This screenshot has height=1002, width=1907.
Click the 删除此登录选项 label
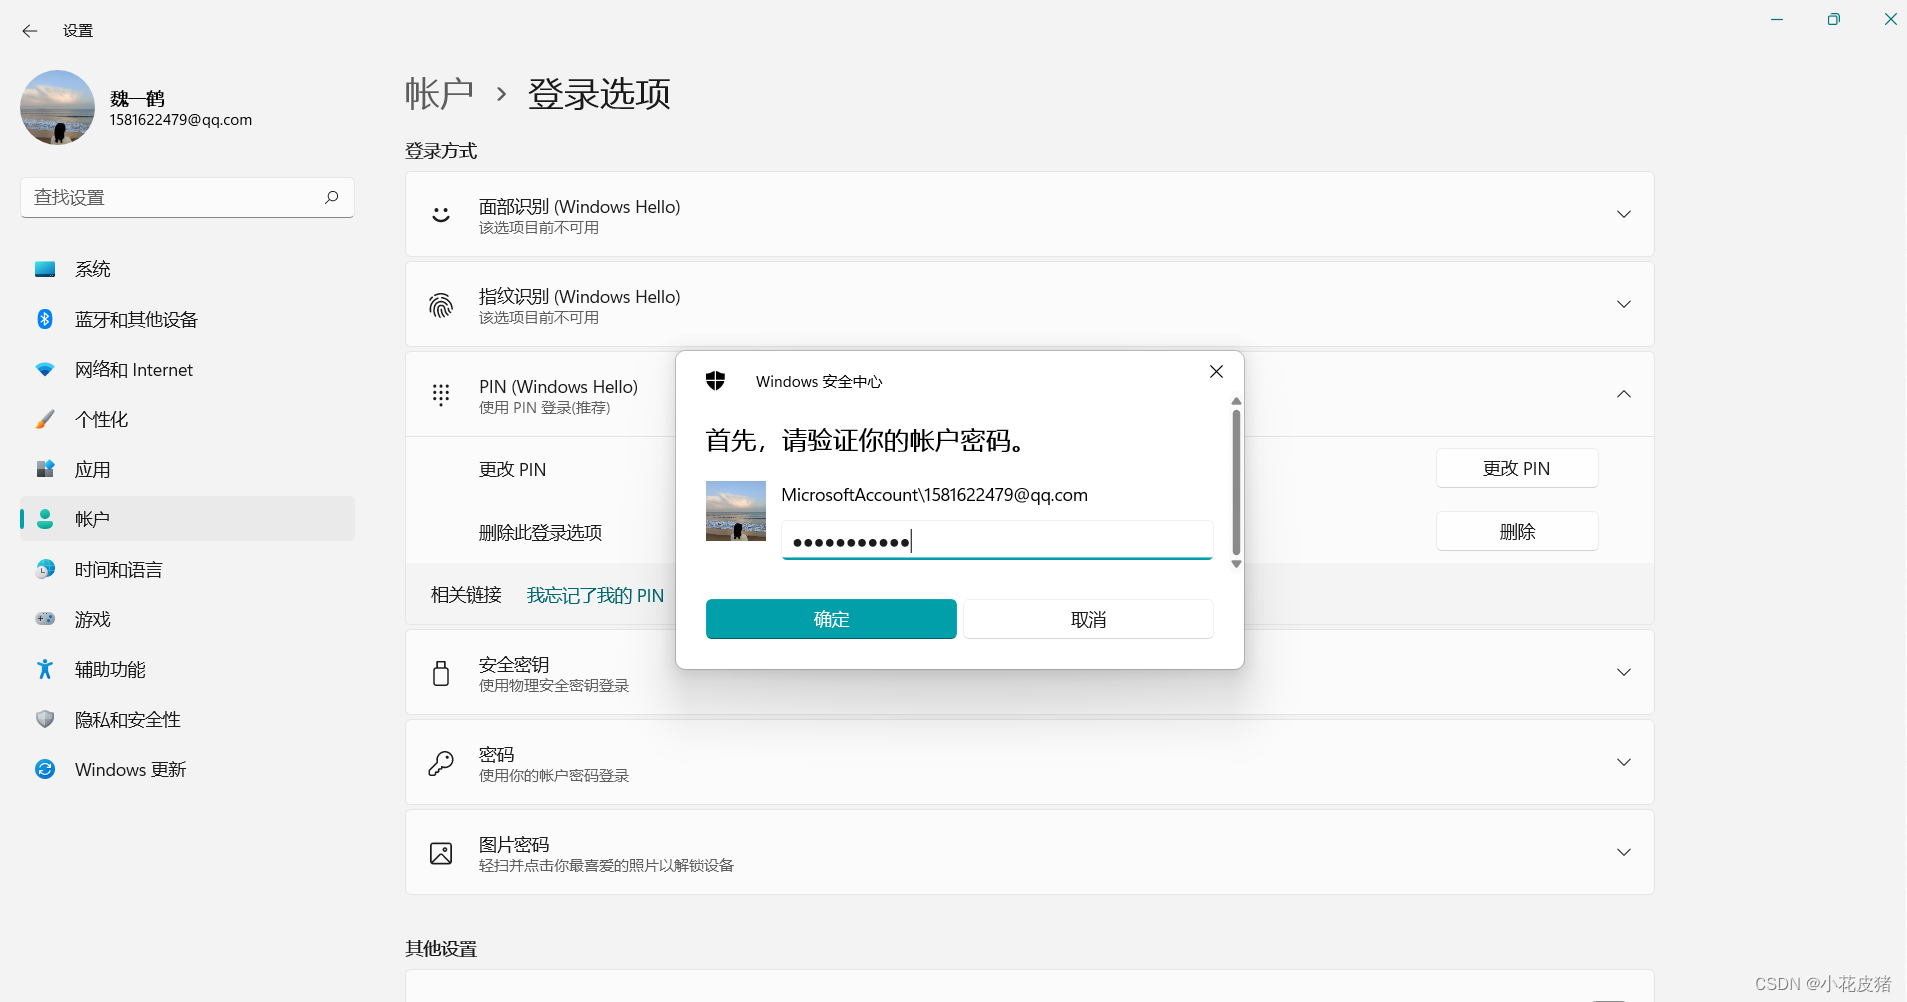point(540,532)
